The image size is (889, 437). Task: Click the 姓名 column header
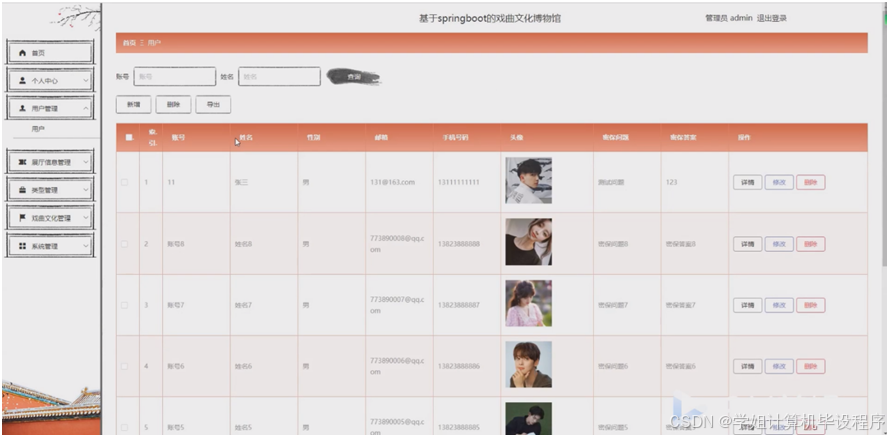[x=246, y=137]
